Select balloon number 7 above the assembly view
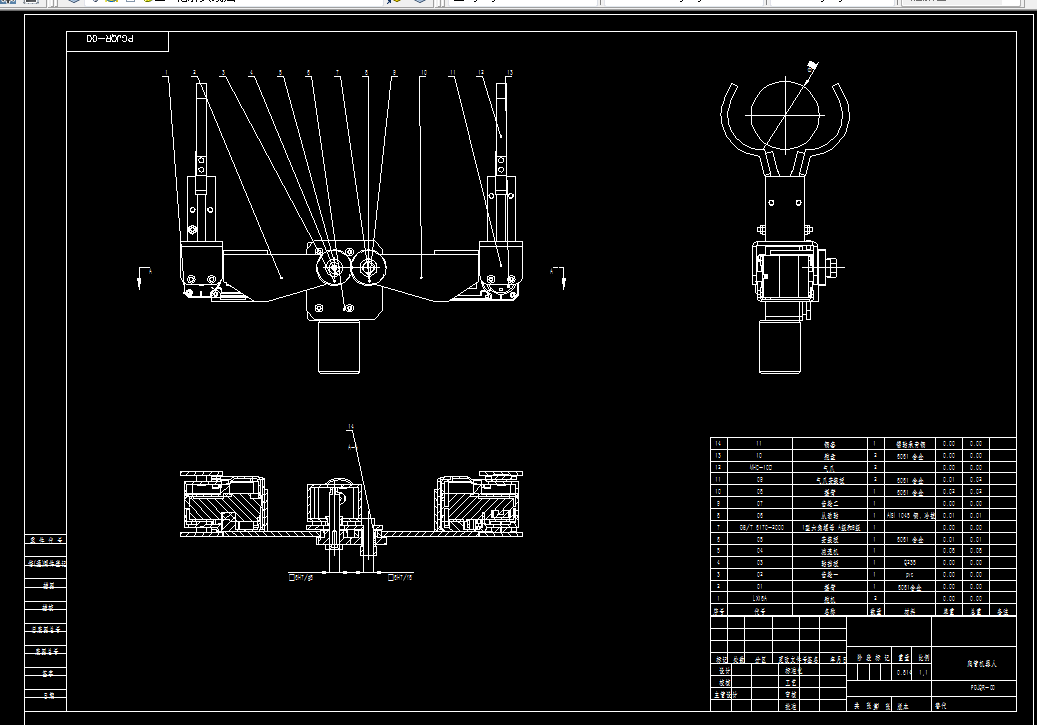 (x=337, y=73)
